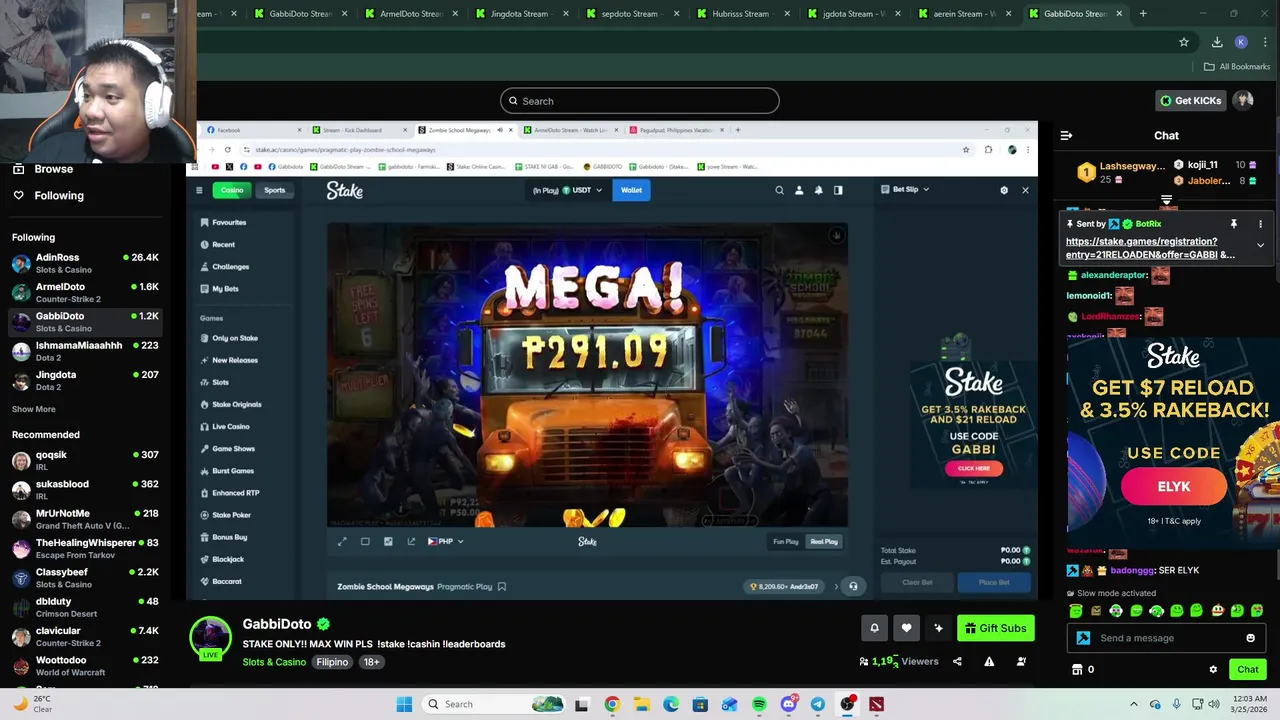Open Spotify from the Windows taskbar

pos(759,704)
